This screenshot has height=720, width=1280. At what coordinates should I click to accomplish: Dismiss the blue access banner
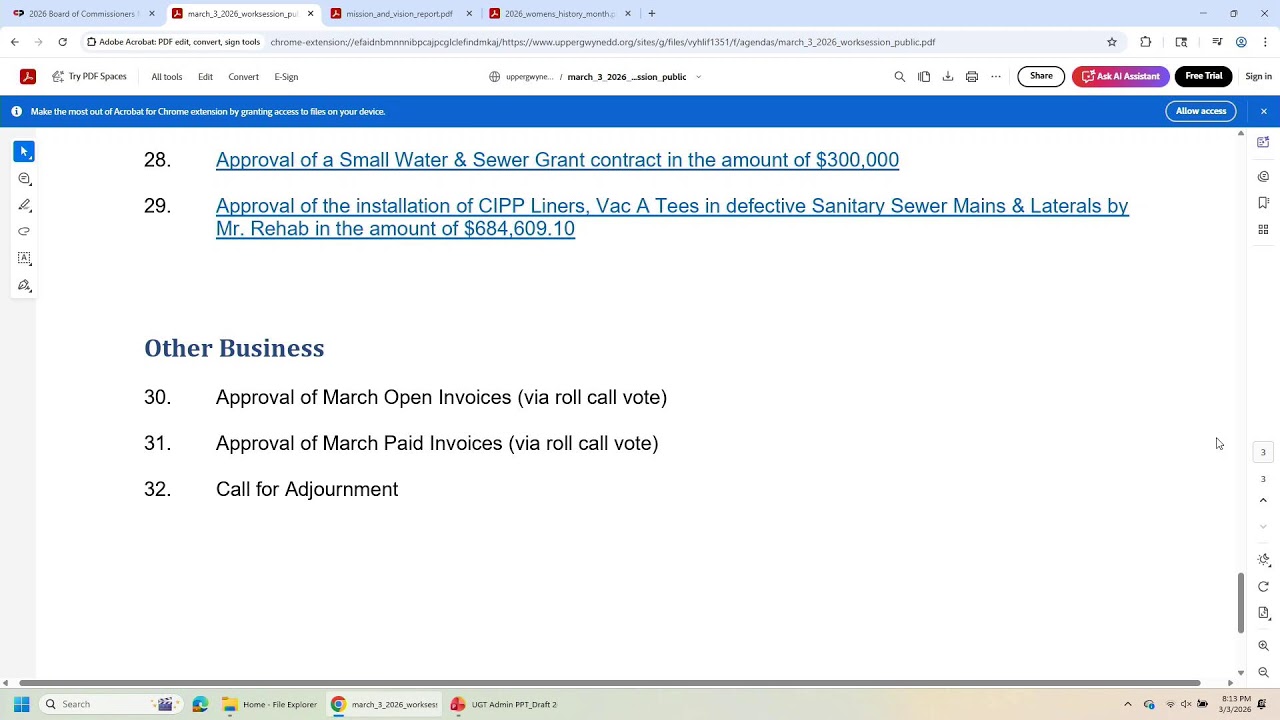tap(1263, 111)
